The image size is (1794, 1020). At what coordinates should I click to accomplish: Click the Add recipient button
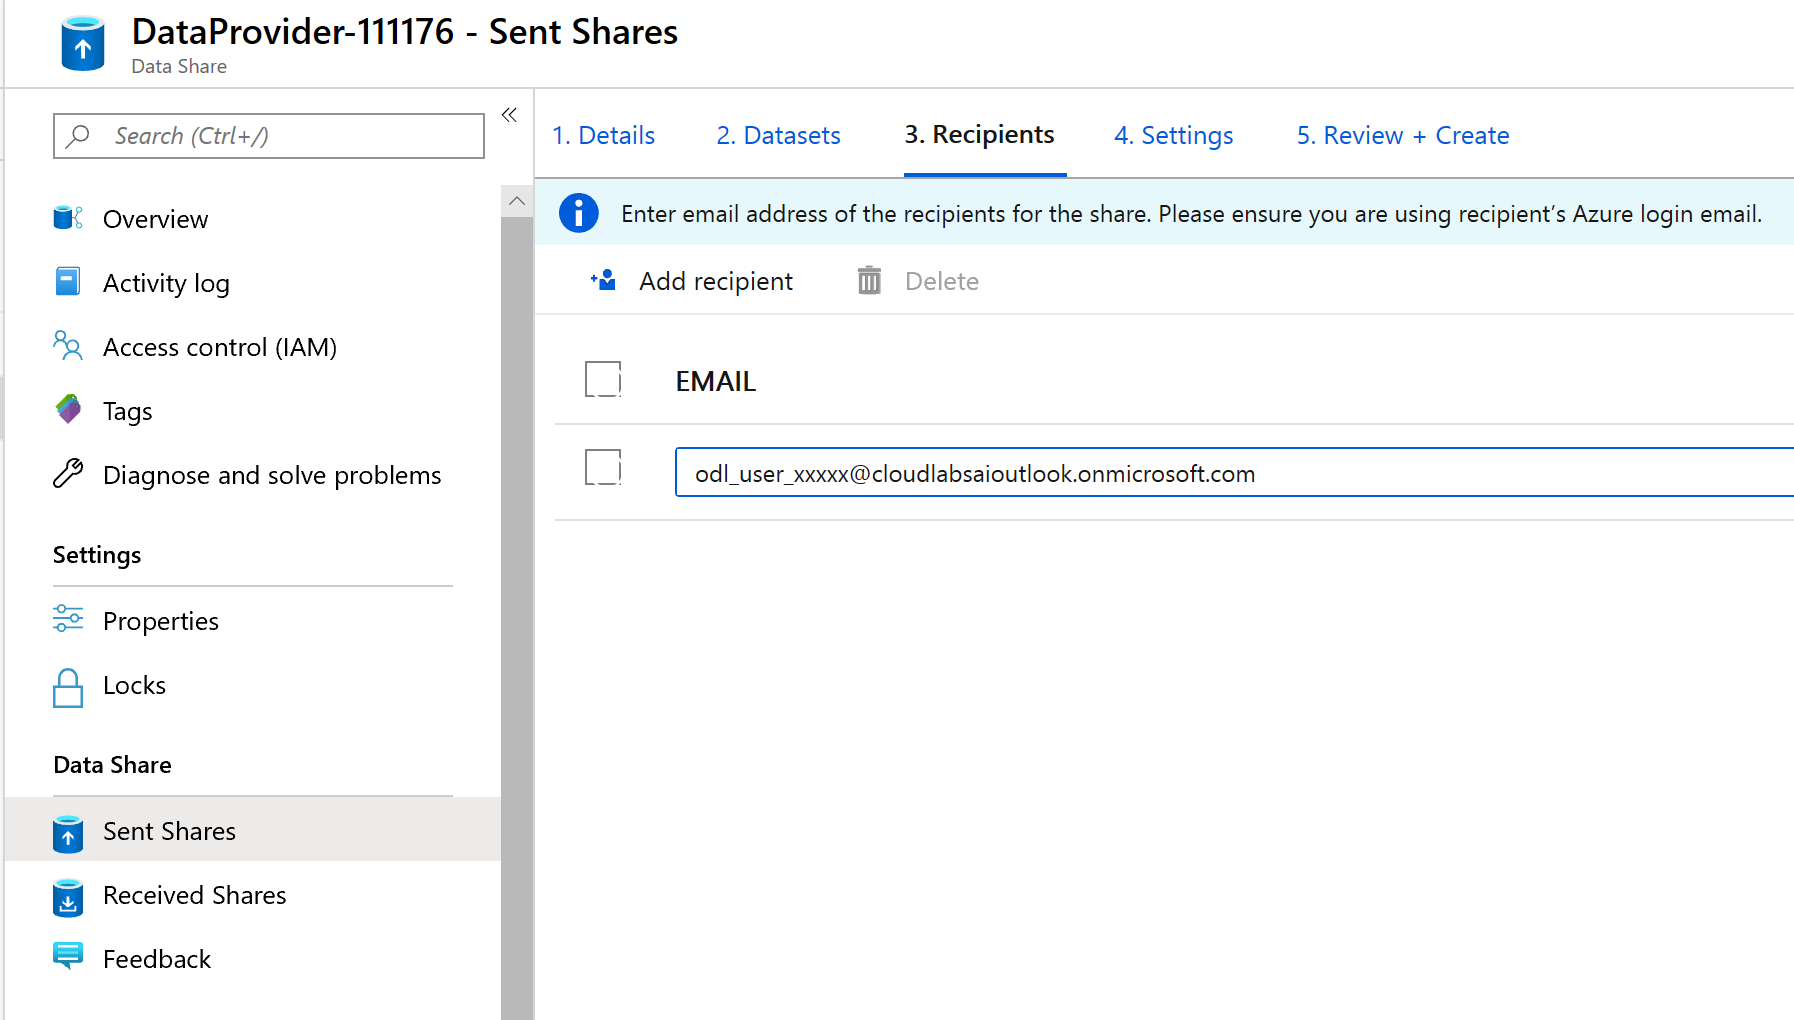click(x=692, y=281)
